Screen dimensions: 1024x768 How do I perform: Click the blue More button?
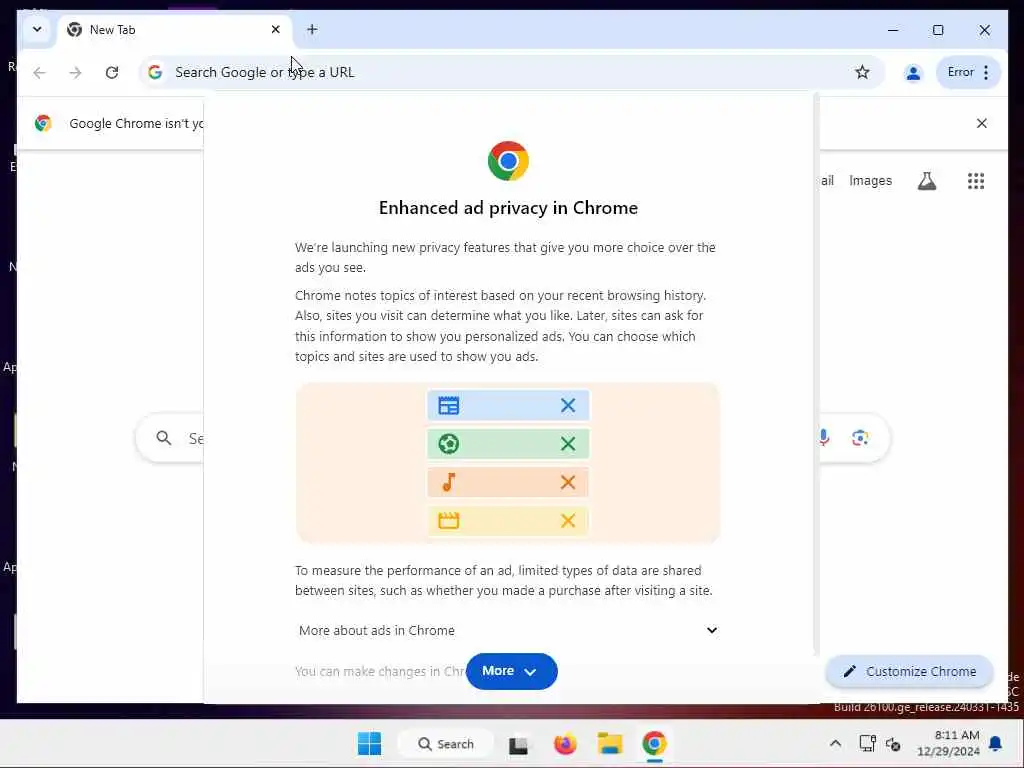pos(511,671)
